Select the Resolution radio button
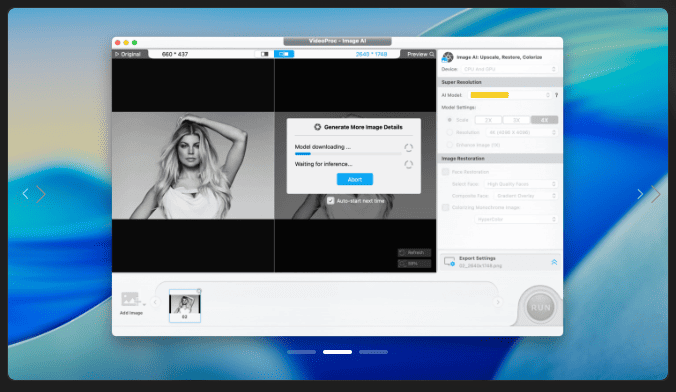The image size is (676, 392). click(449, 132)
